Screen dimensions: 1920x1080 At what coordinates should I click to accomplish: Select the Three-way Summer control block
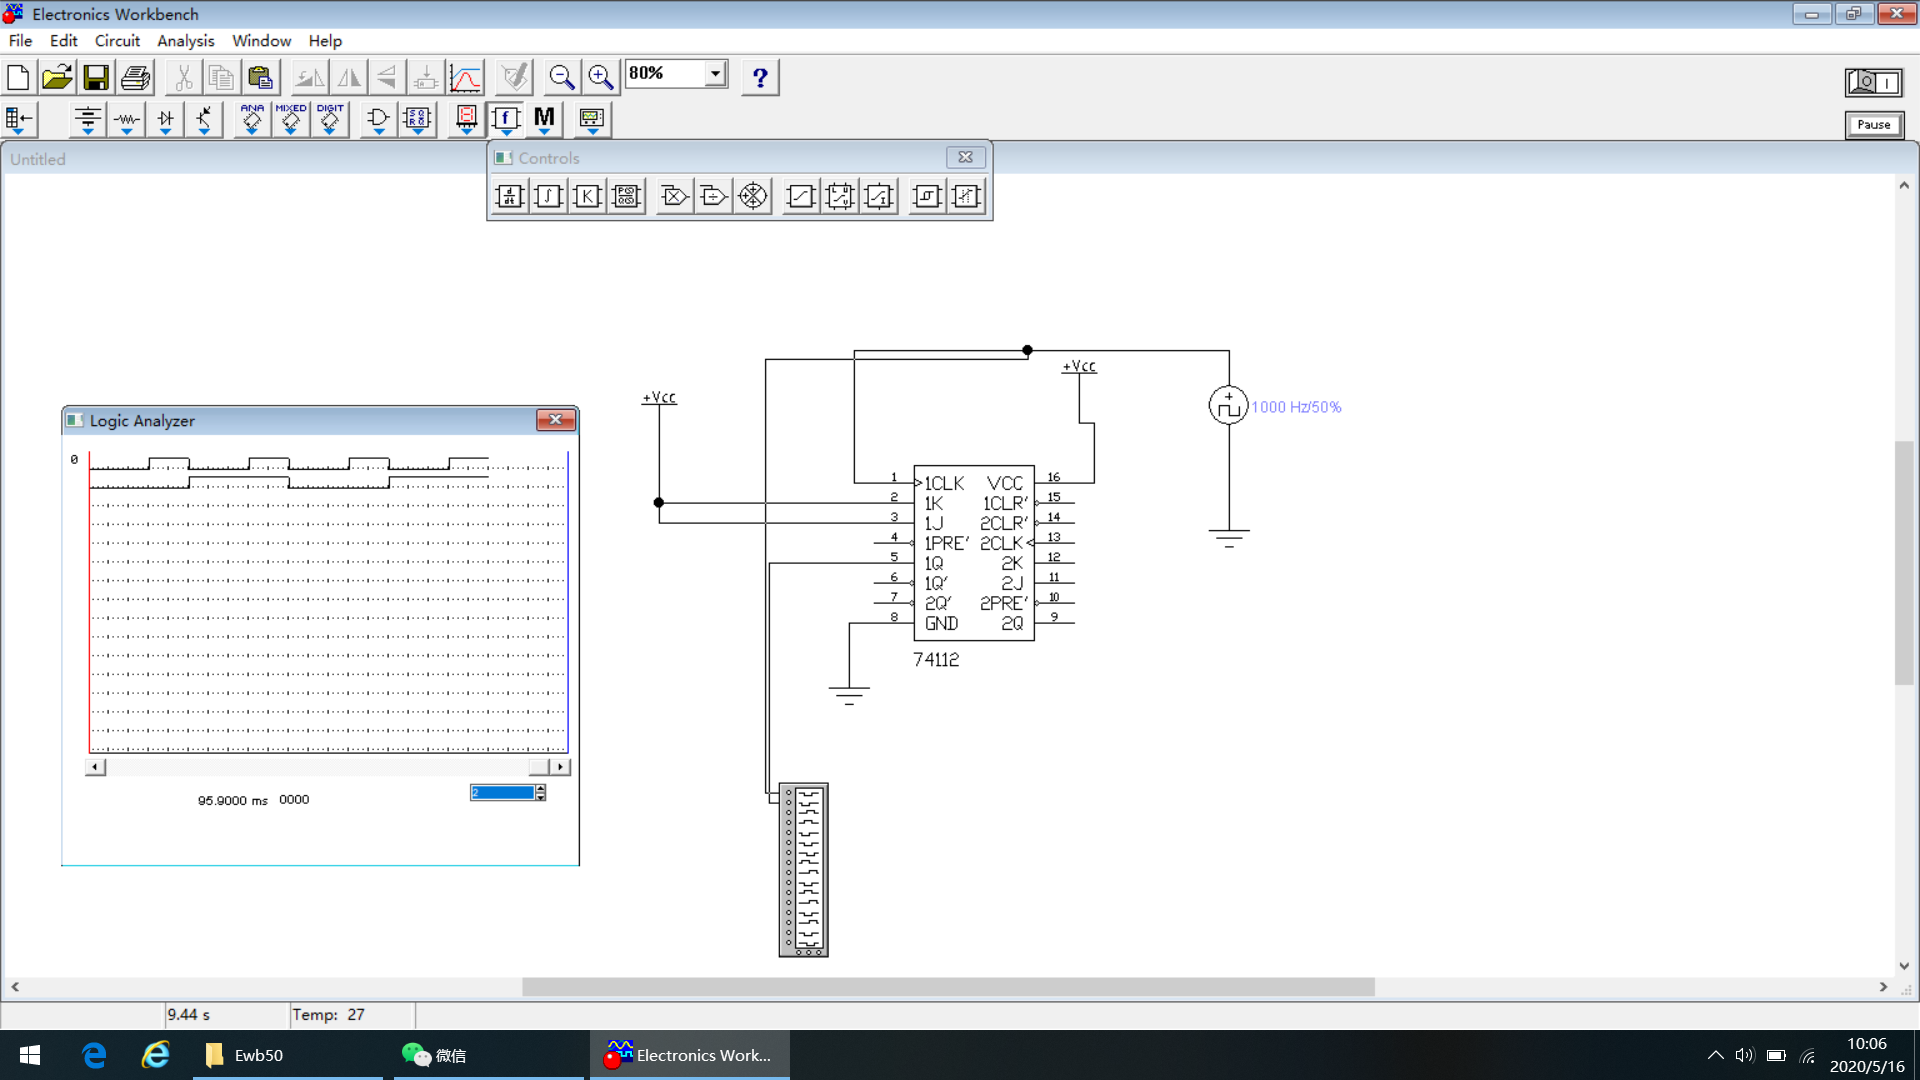click(x=753, y=196)
